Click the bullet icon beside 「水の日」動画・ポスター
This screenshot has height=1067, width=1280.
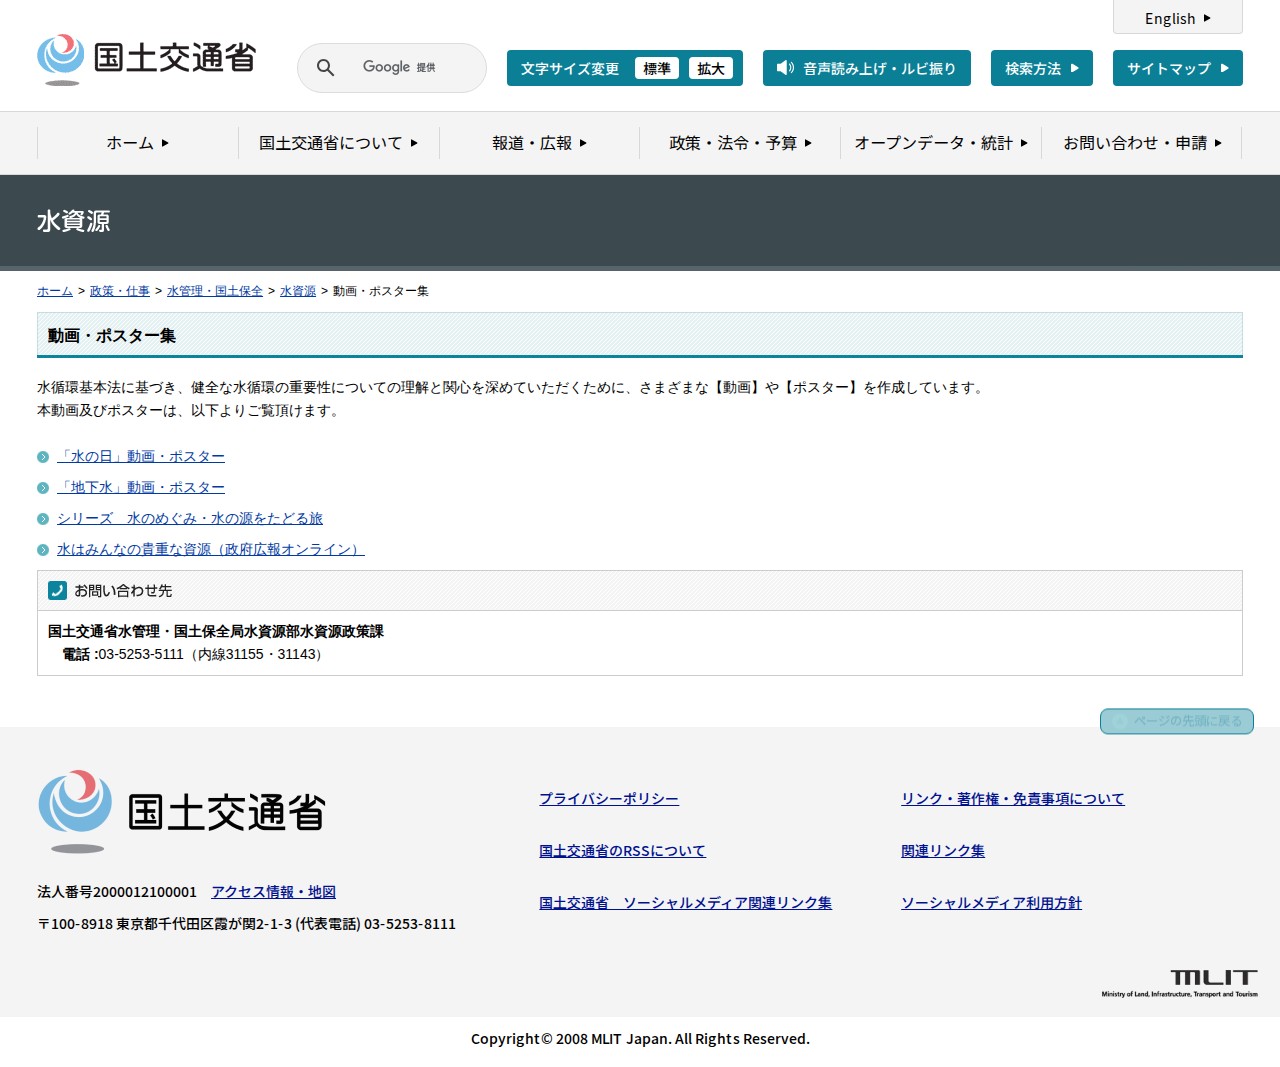click(43, 457)
